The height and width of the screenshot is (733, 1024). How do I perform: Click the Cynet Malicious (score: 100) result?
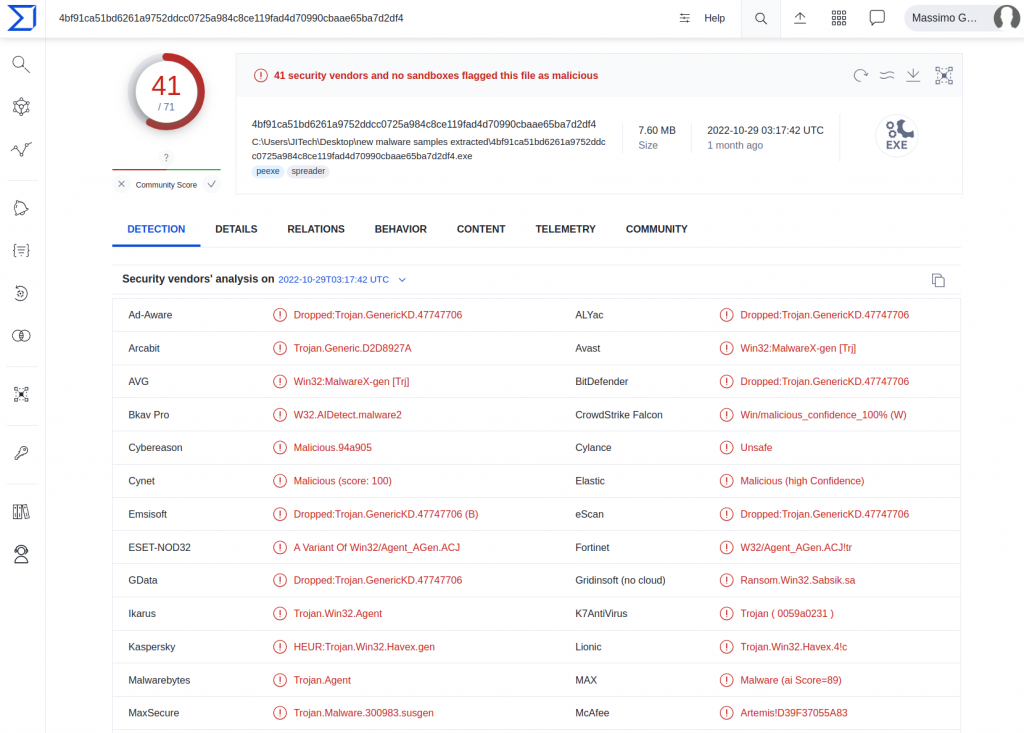click(x=342, y=481)
